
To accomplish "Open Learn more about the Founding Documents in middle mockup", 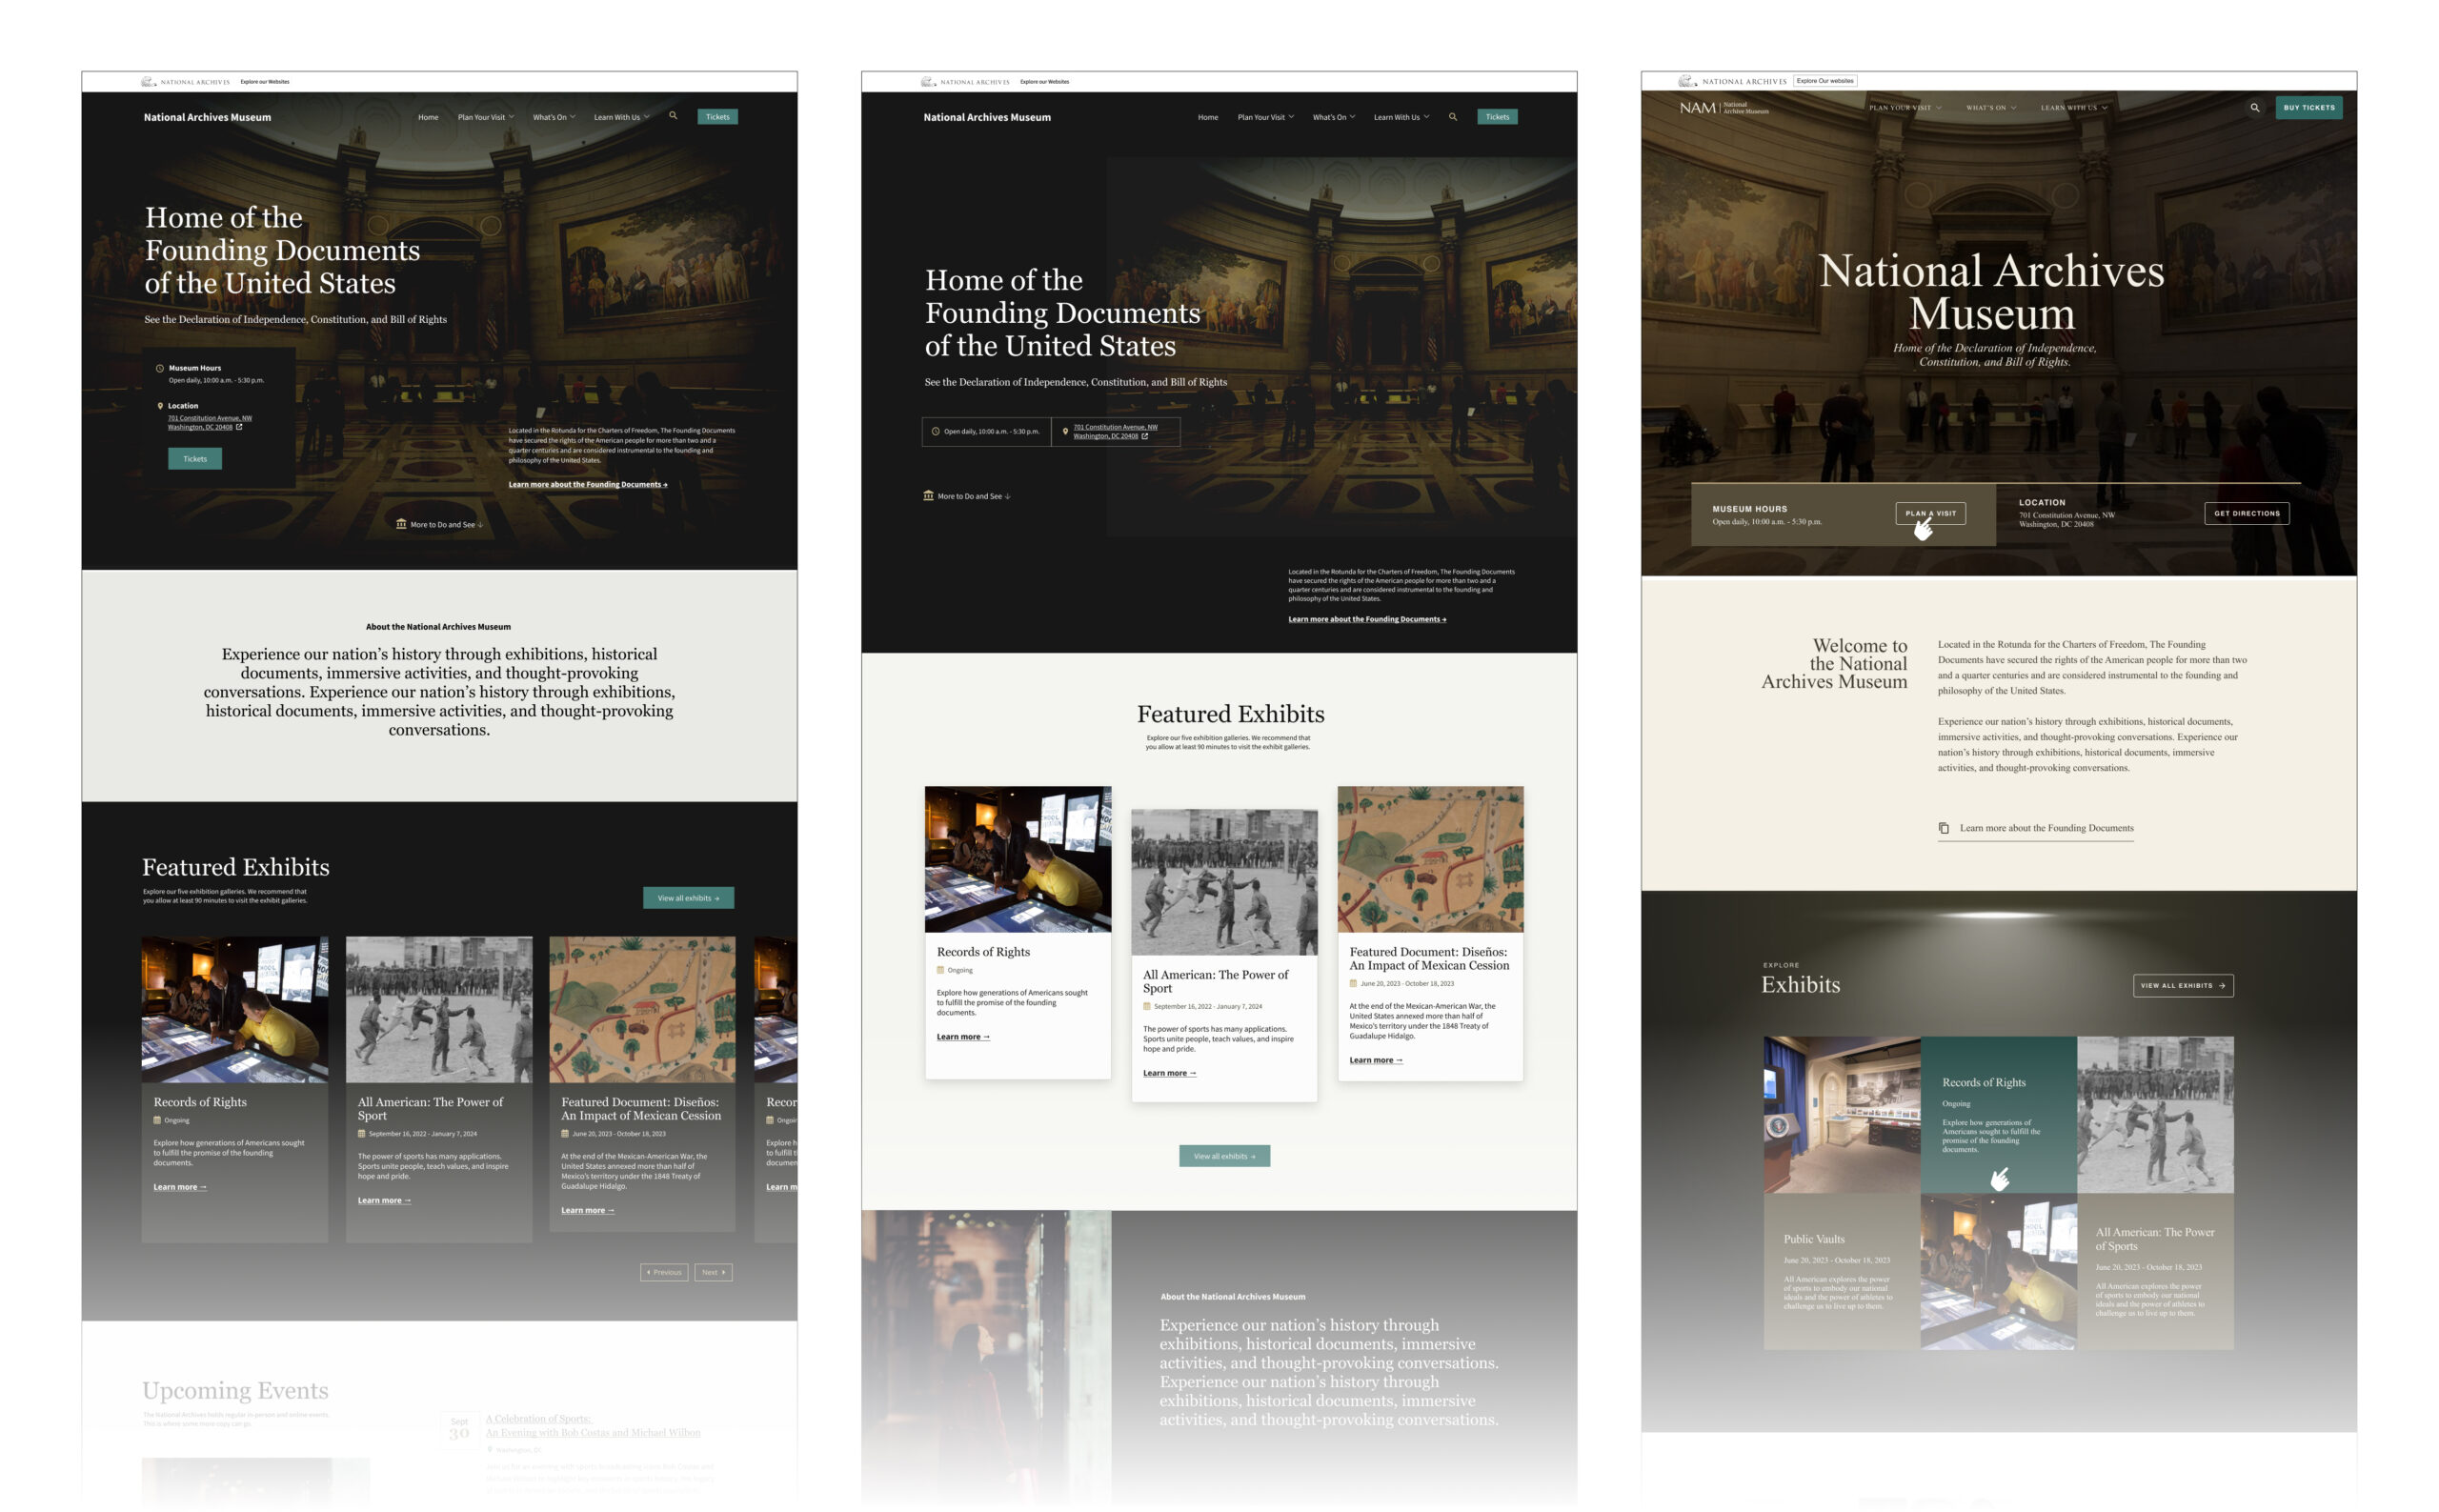I will (x=1367, y=620).
